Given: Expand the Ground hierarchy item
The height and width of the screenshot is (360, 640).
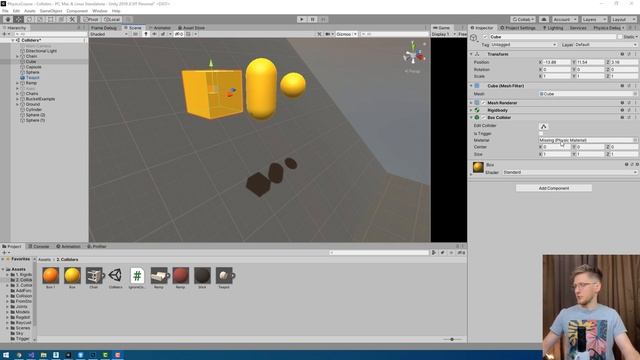Looking at the screenshot, I should click(x=17, y=104).
